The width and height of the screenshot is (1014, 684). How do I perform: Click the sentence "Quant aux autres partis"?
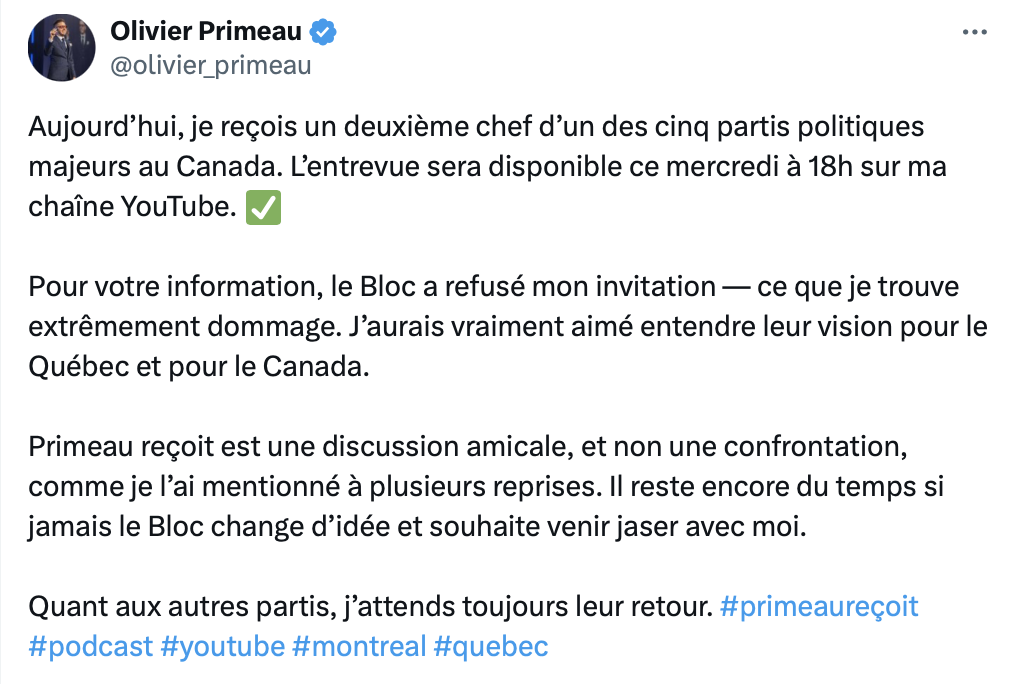(371, 607)
